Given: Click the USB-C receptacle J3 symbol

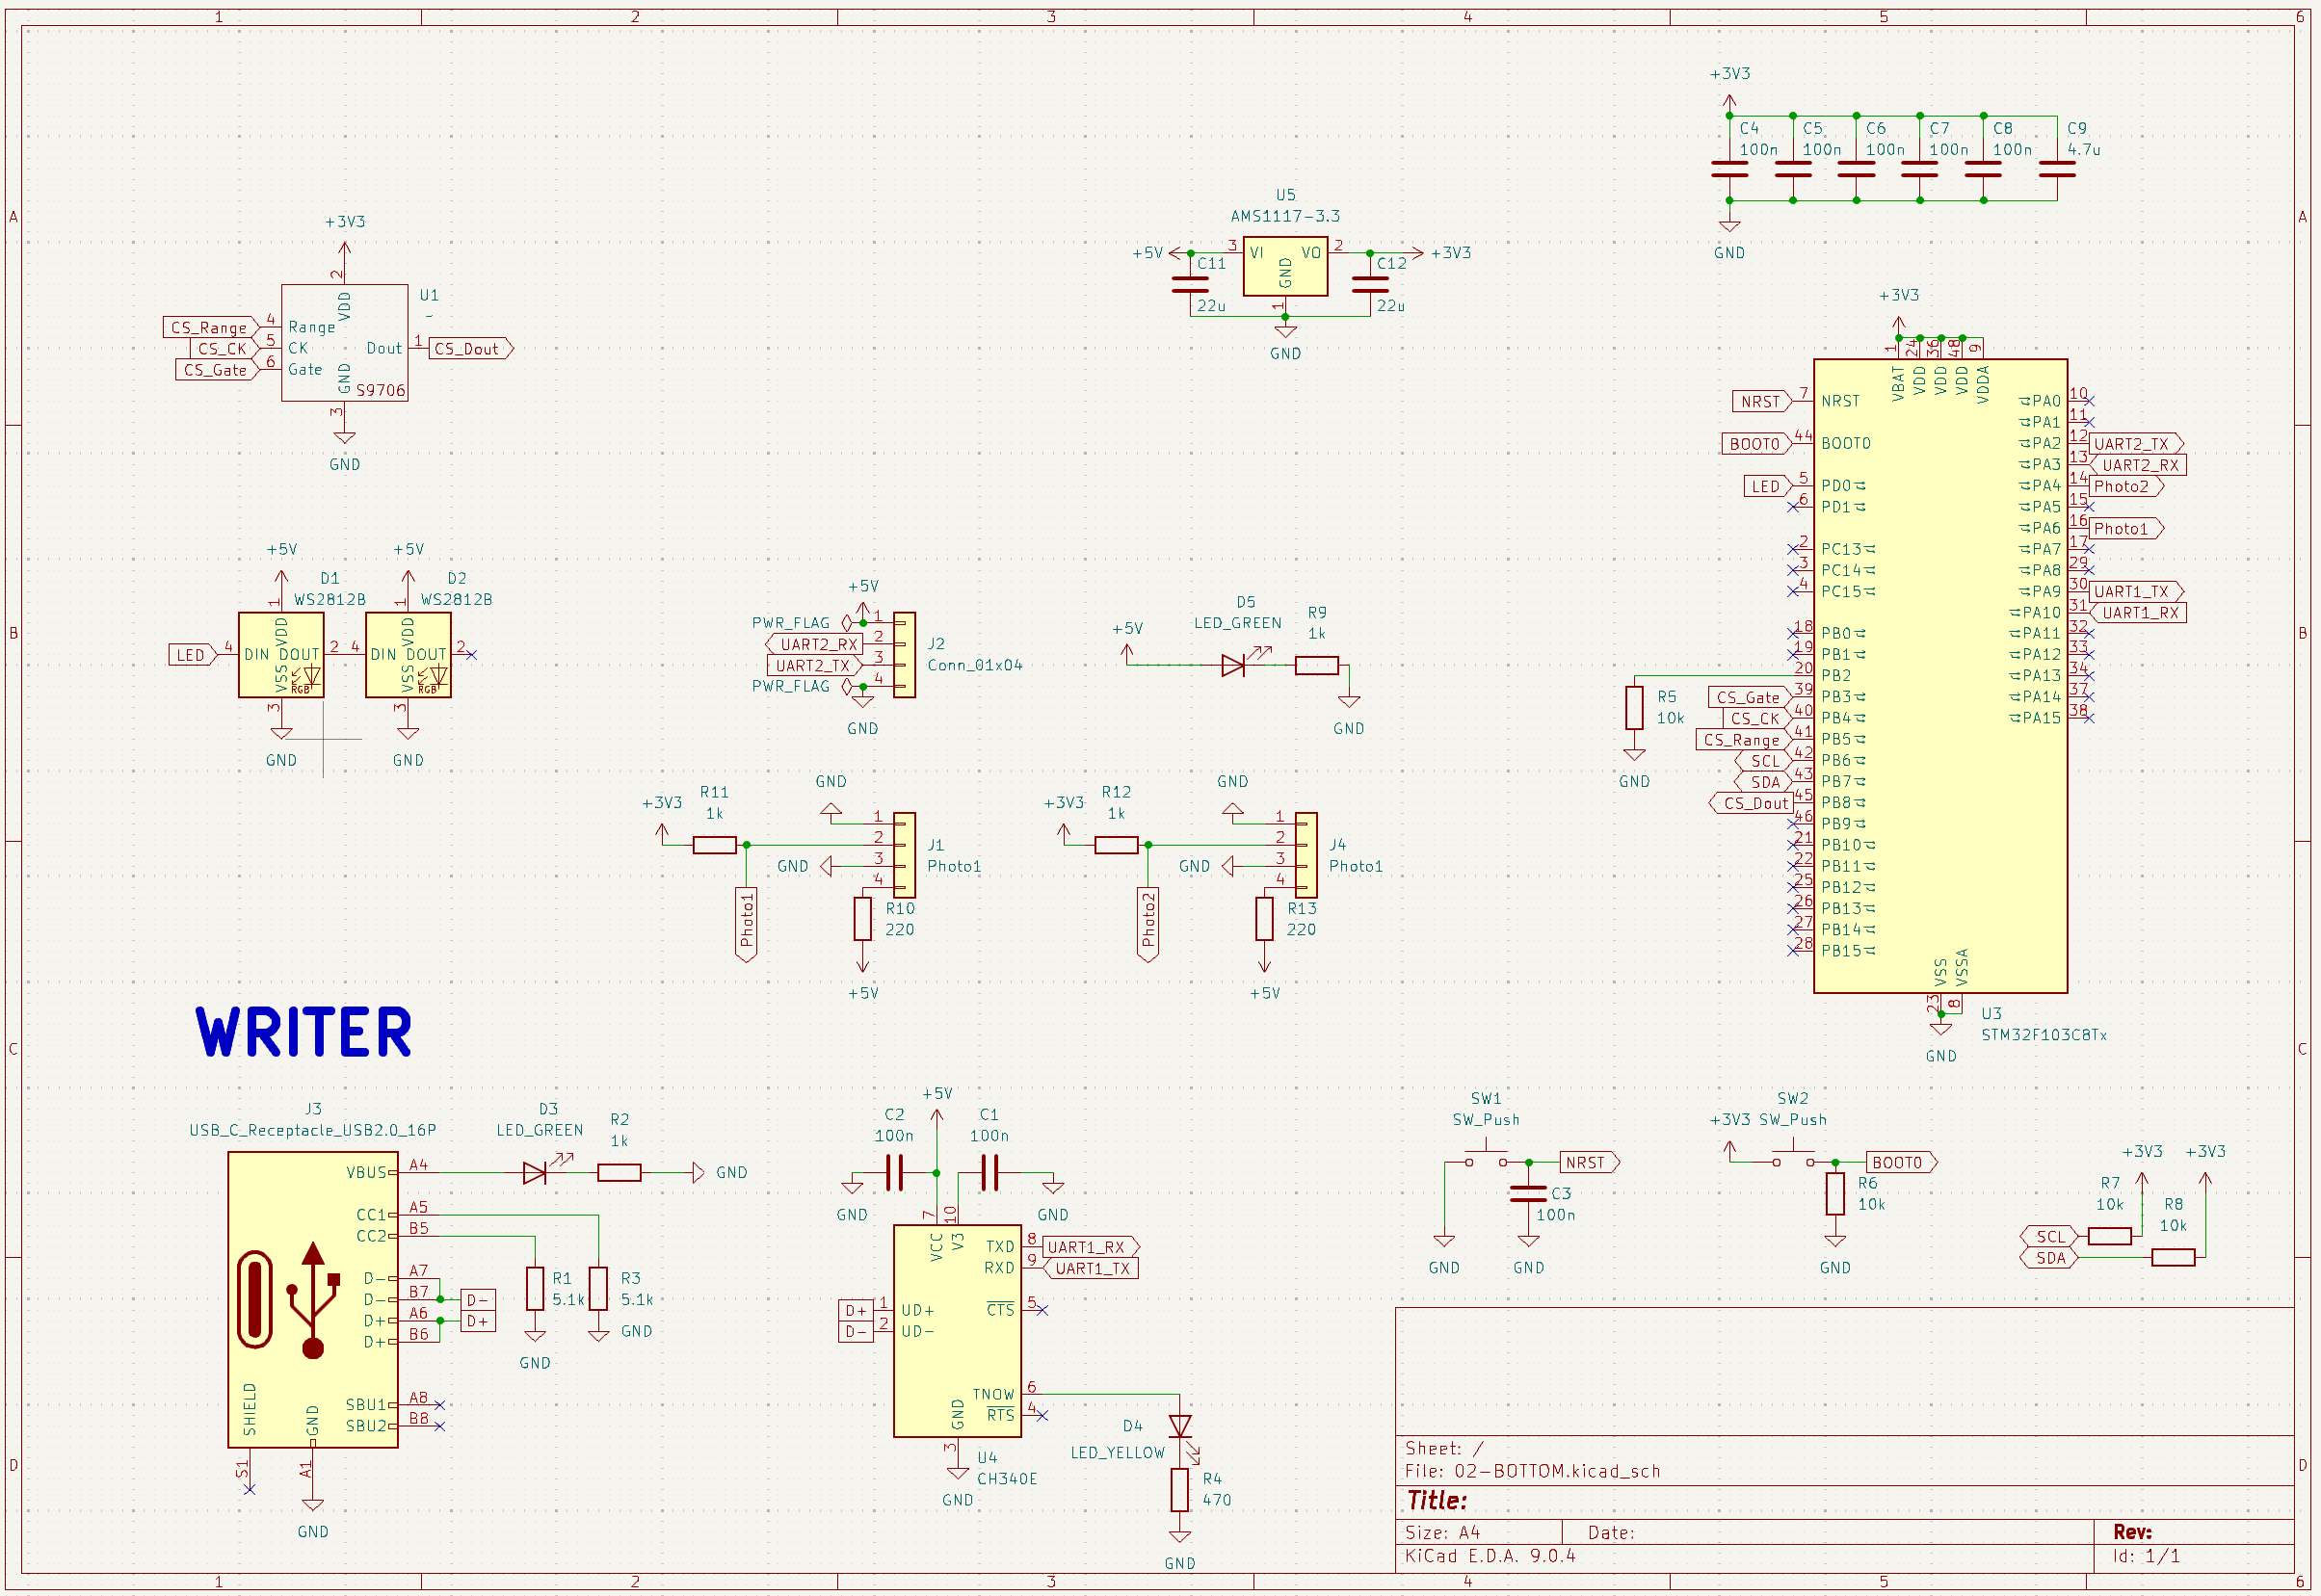Looking at the screenshot, I should (312, 1300).
